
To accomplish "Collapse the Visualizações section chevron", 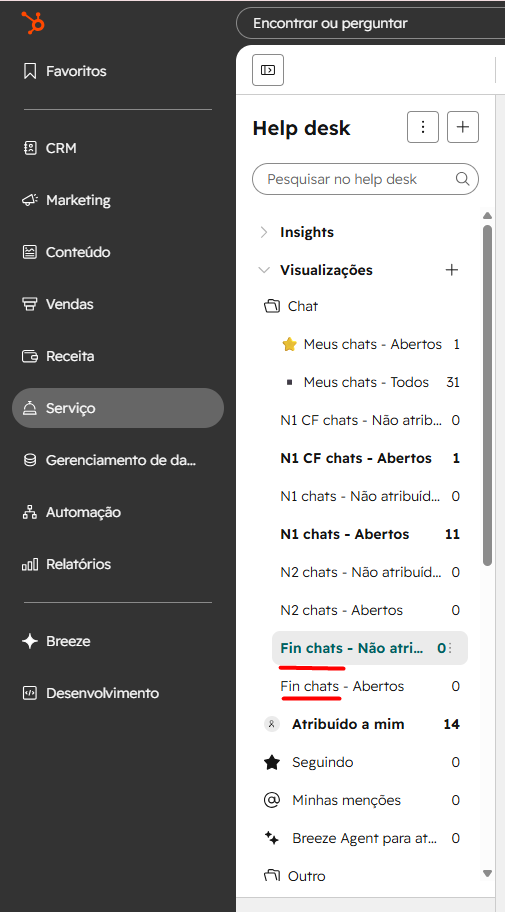I will pos(264,270).
